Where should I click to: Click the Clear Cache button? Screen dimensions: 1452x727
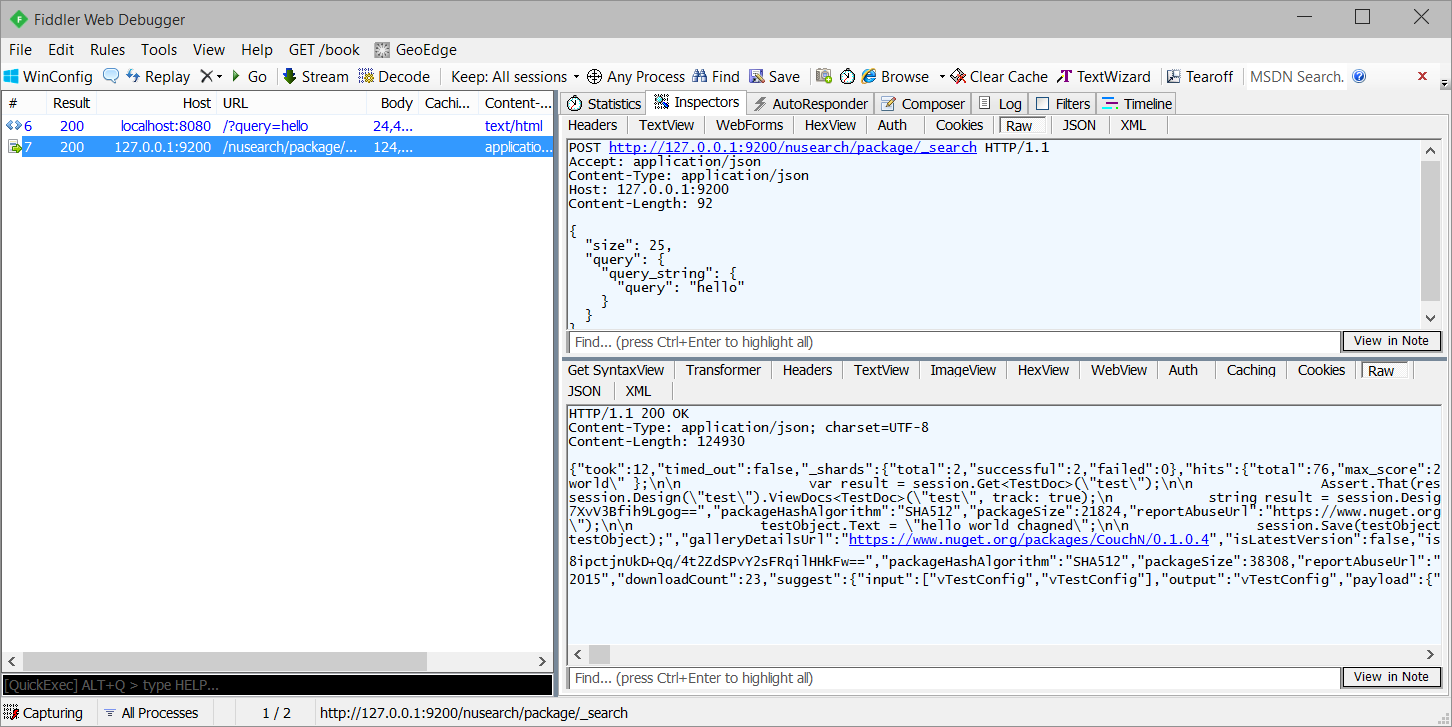click(x=998, y=76)
